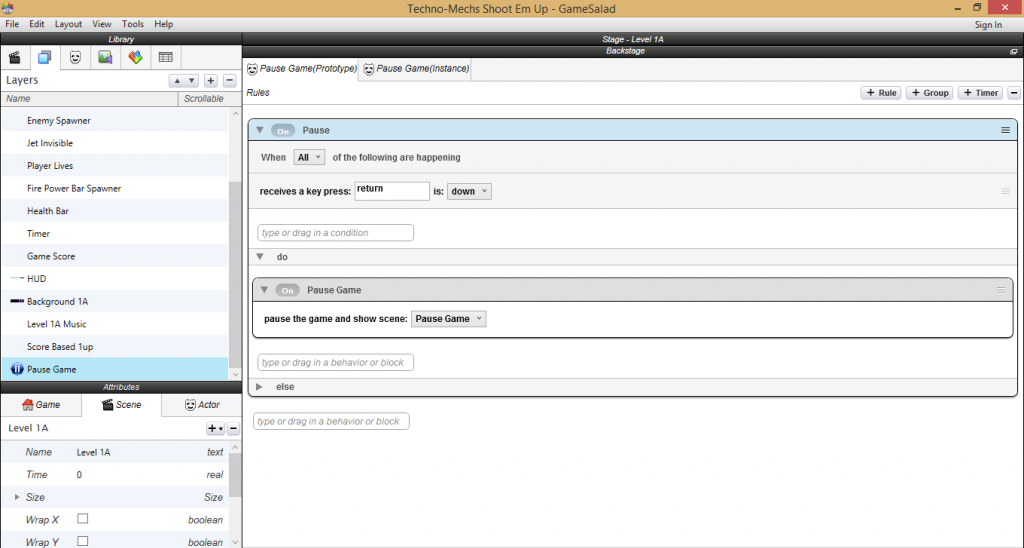
Task: Click the key press 'return' input field
Action: (392, 191)
